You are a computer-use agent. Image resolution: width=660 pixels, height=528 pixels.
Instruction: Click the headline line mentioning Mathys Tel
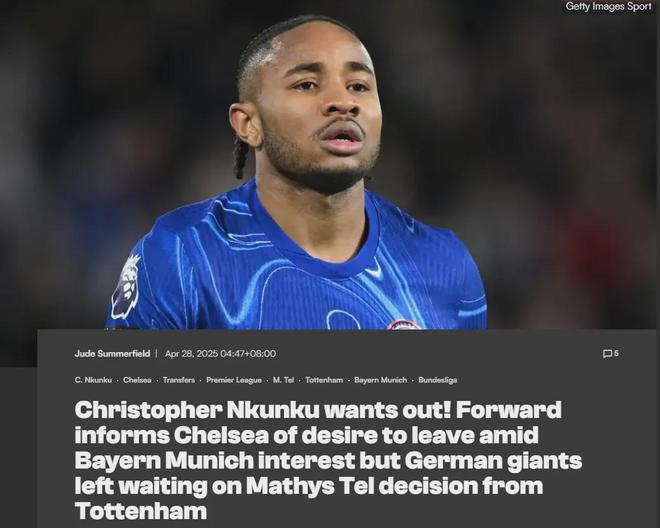tap(309, 485)
